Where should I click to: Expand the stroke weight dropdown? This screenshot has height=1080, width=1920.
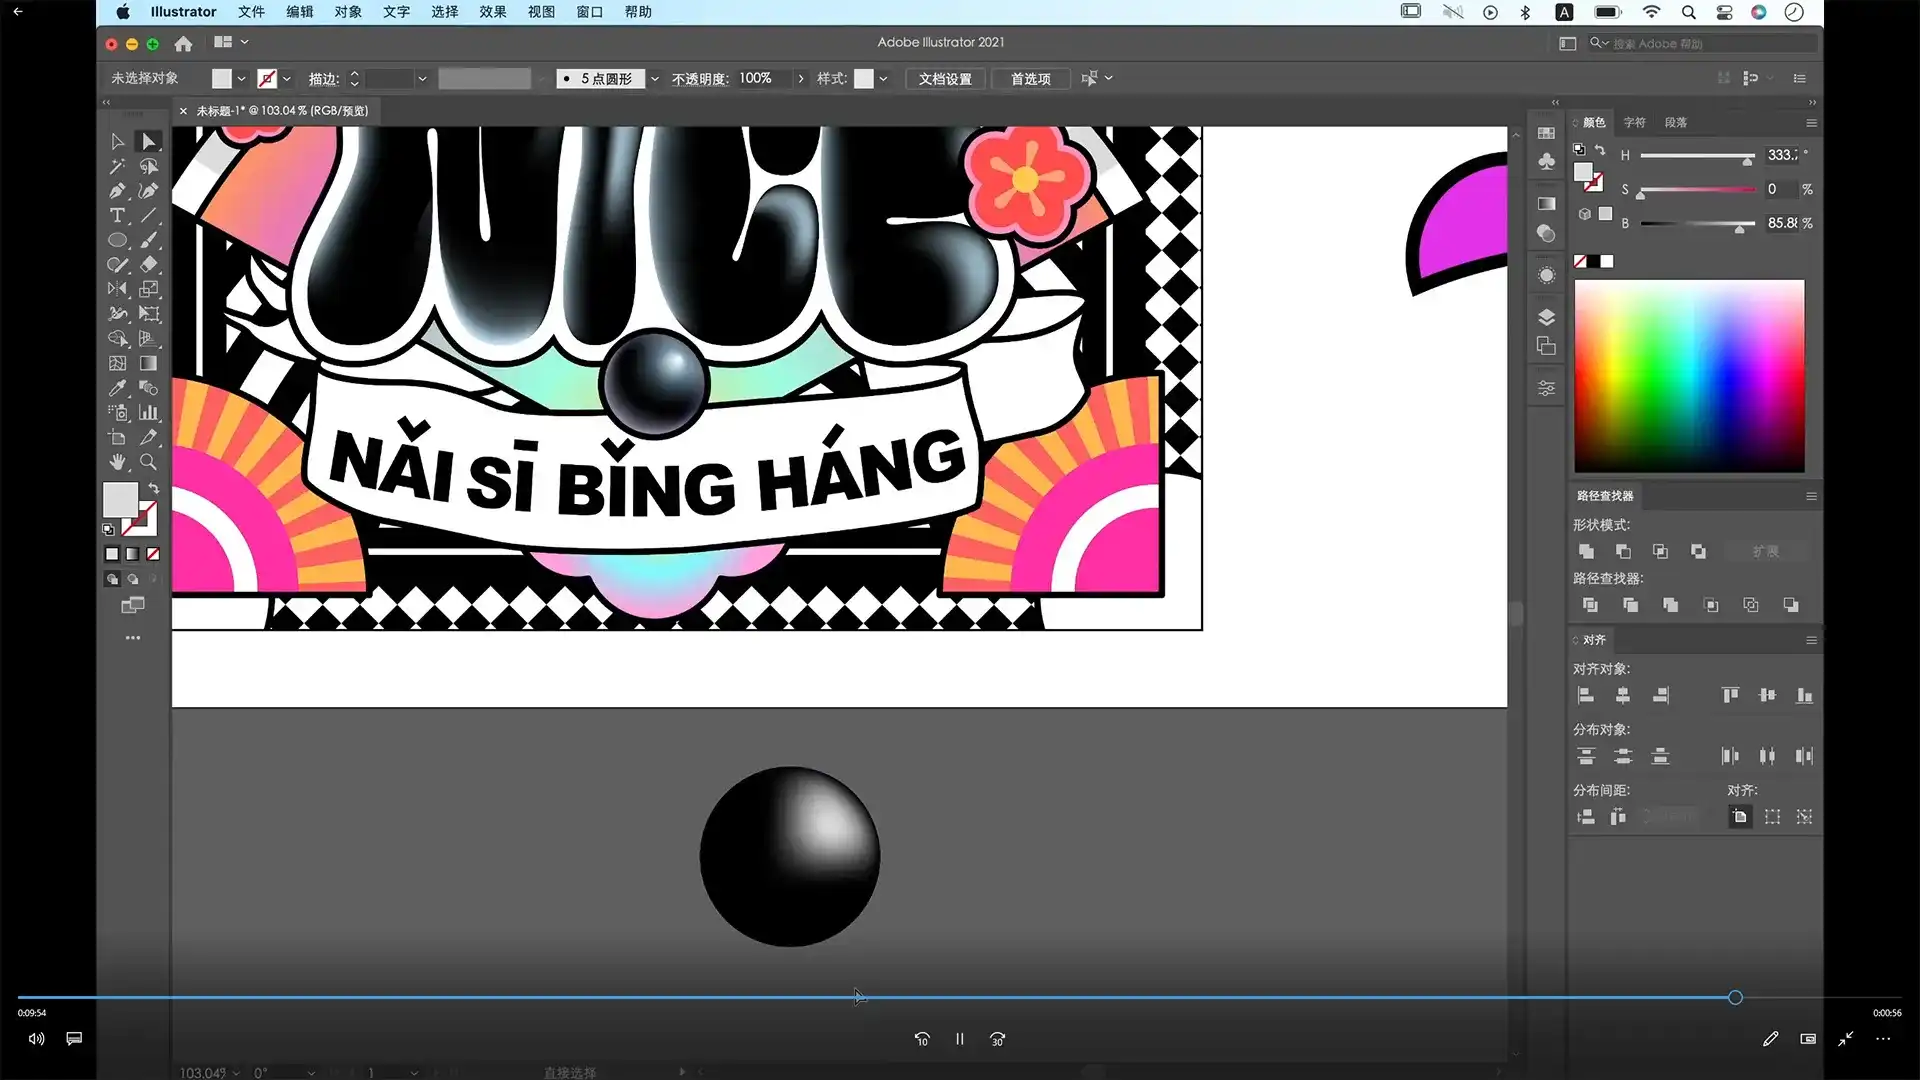pyautogui.click(x=422, y=78)
